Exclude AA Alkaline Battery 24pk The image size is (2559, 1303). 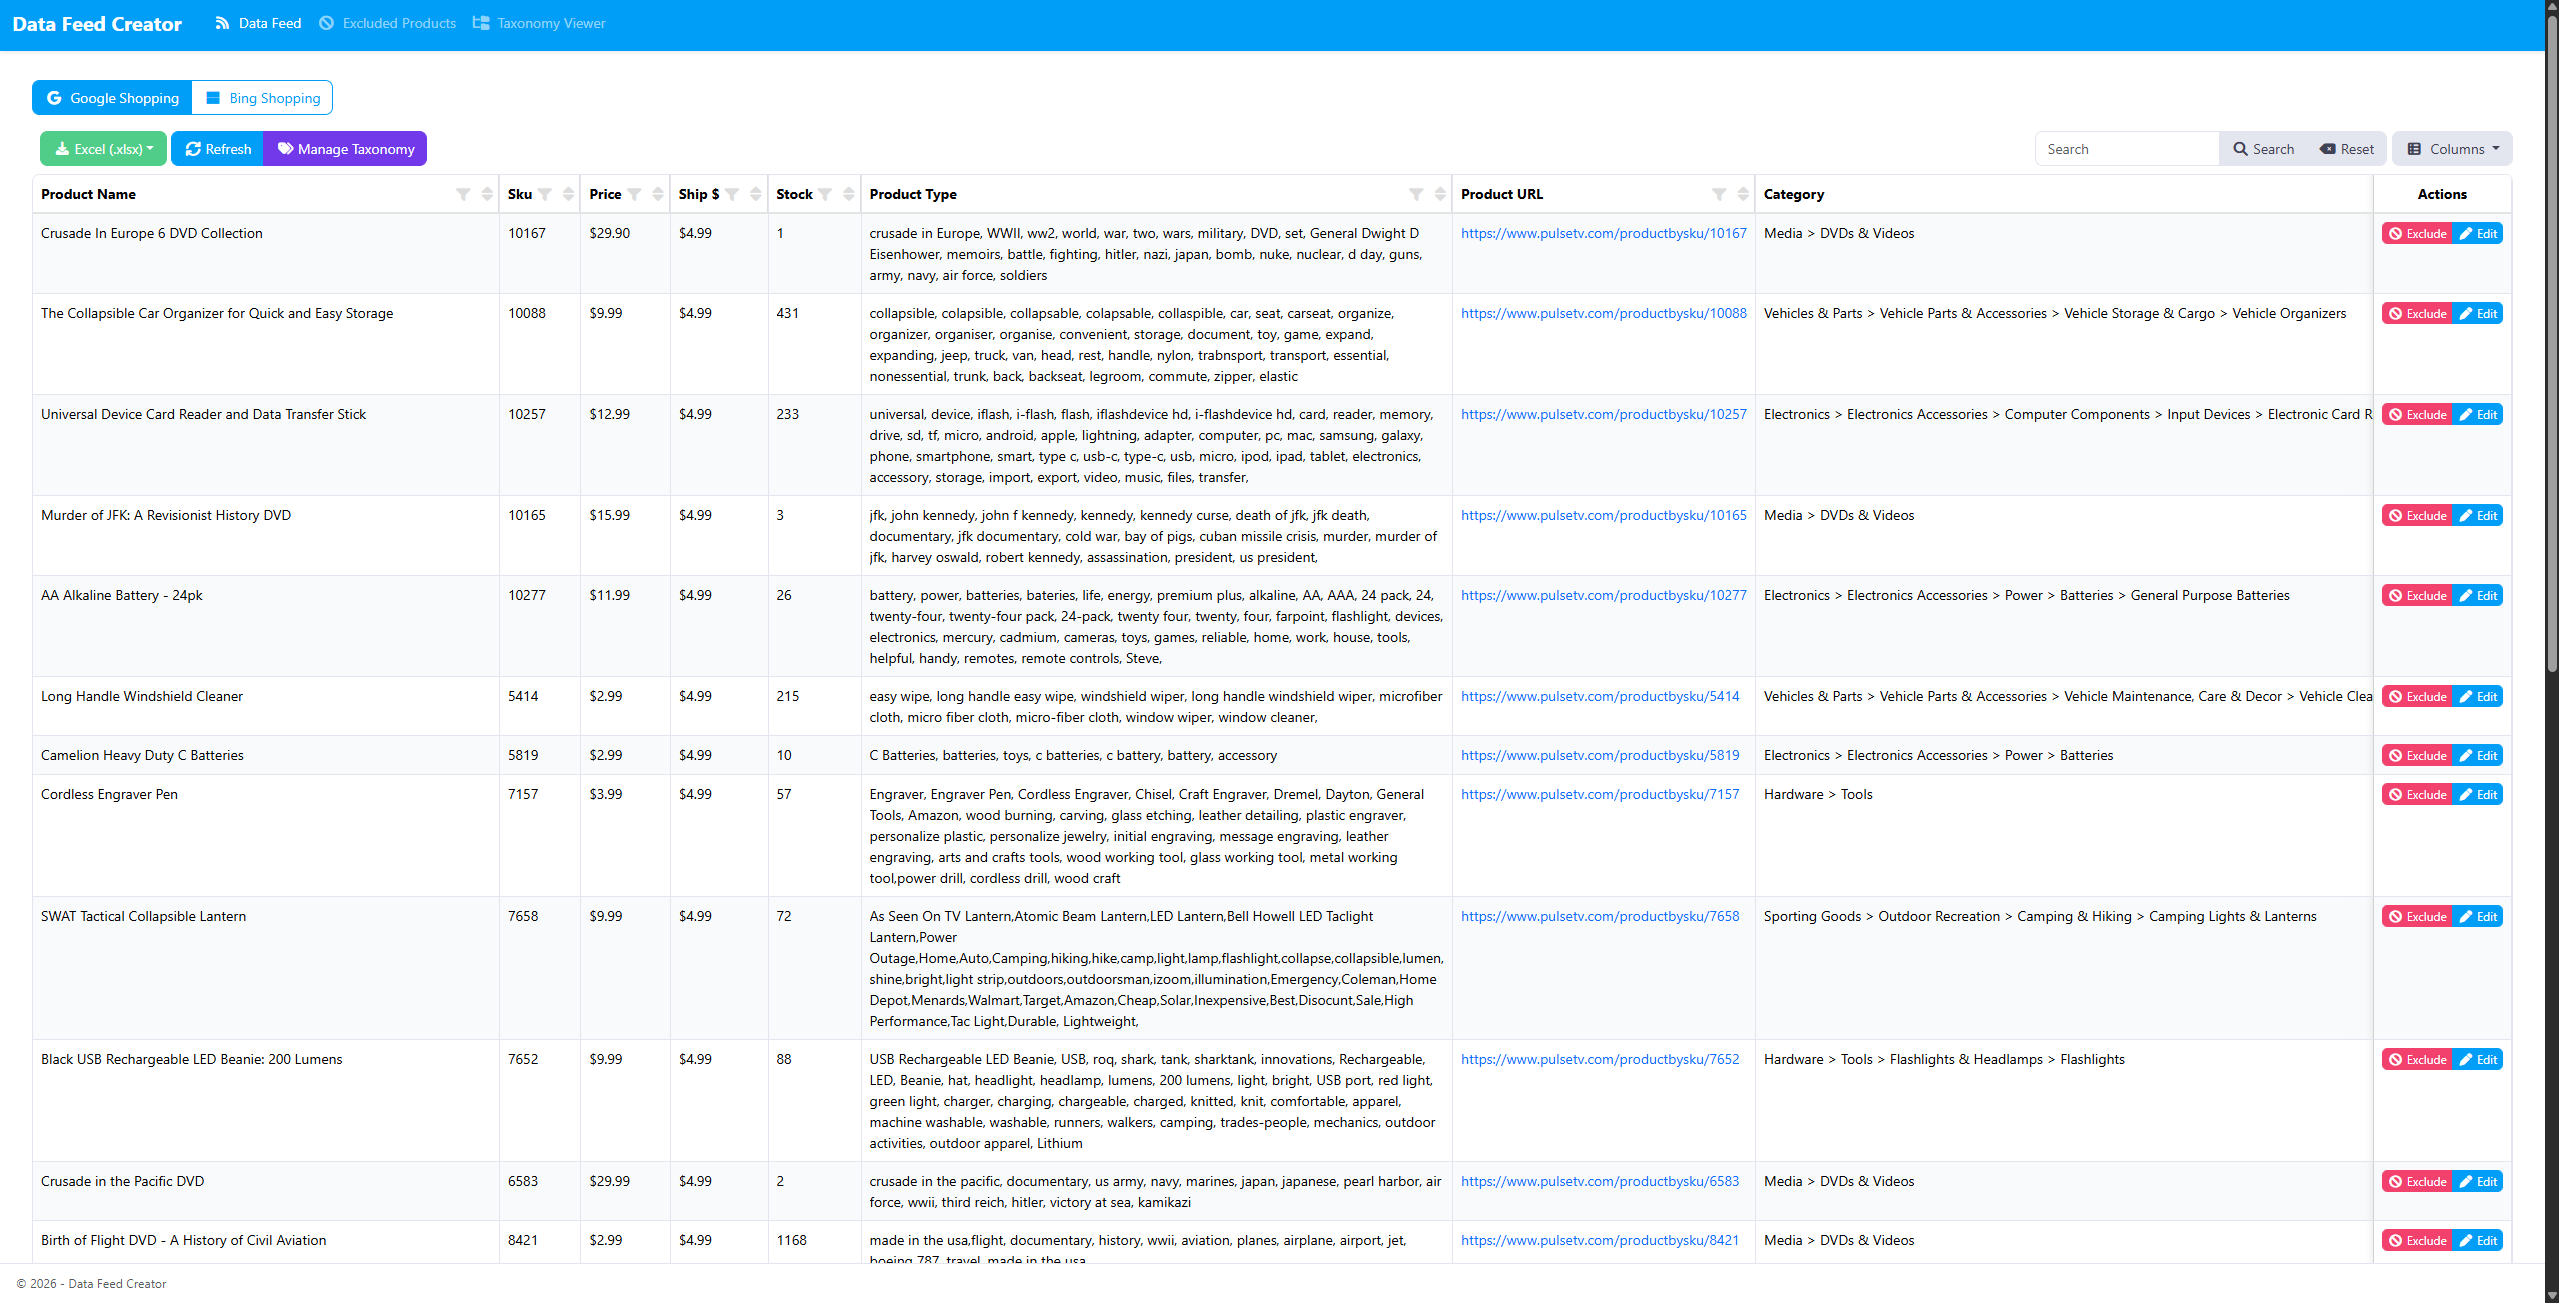click(2417, 596)
